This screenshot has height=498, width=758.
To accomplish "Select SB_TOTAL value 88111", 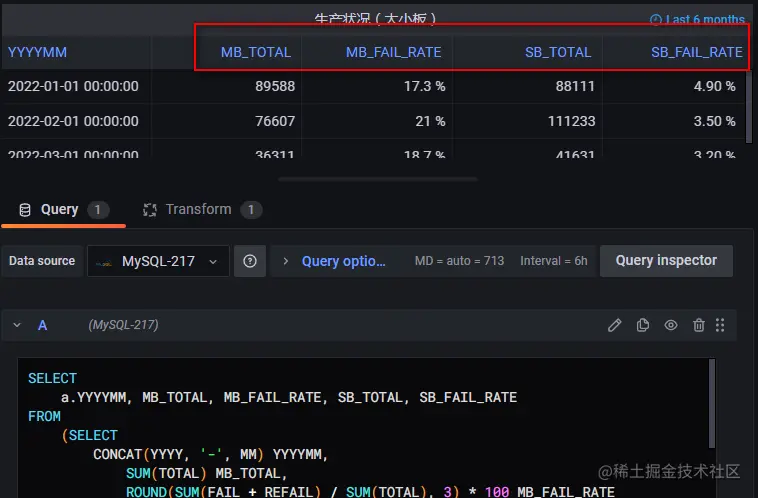I will coord(575,86).
